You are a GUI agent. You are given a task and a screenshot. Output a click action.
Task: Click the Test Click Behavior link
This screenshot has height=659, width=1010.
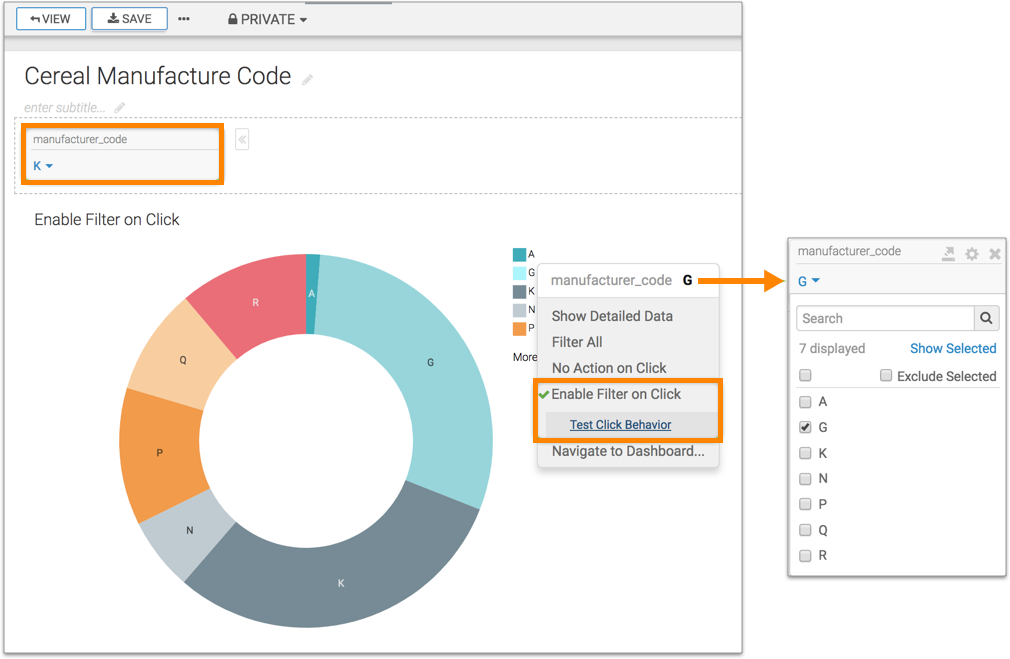pos(620,425)
